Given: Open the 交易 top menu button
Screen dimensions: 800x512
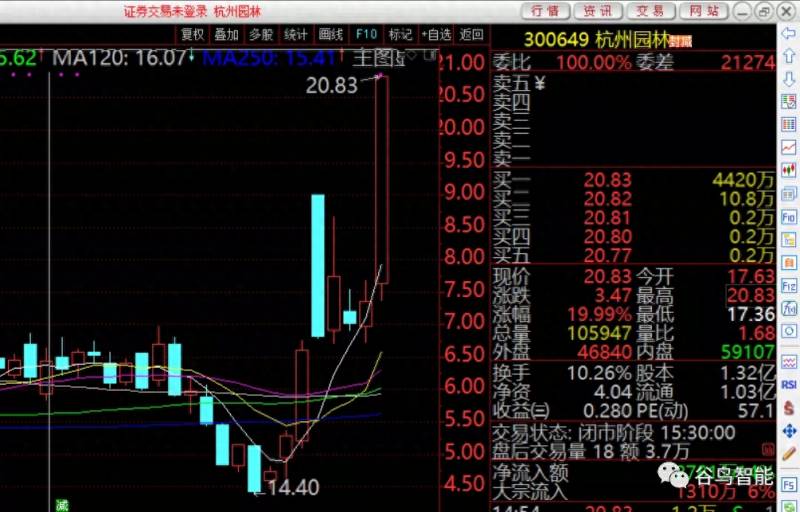Looking at the screenshot, I should click(651, 11).
